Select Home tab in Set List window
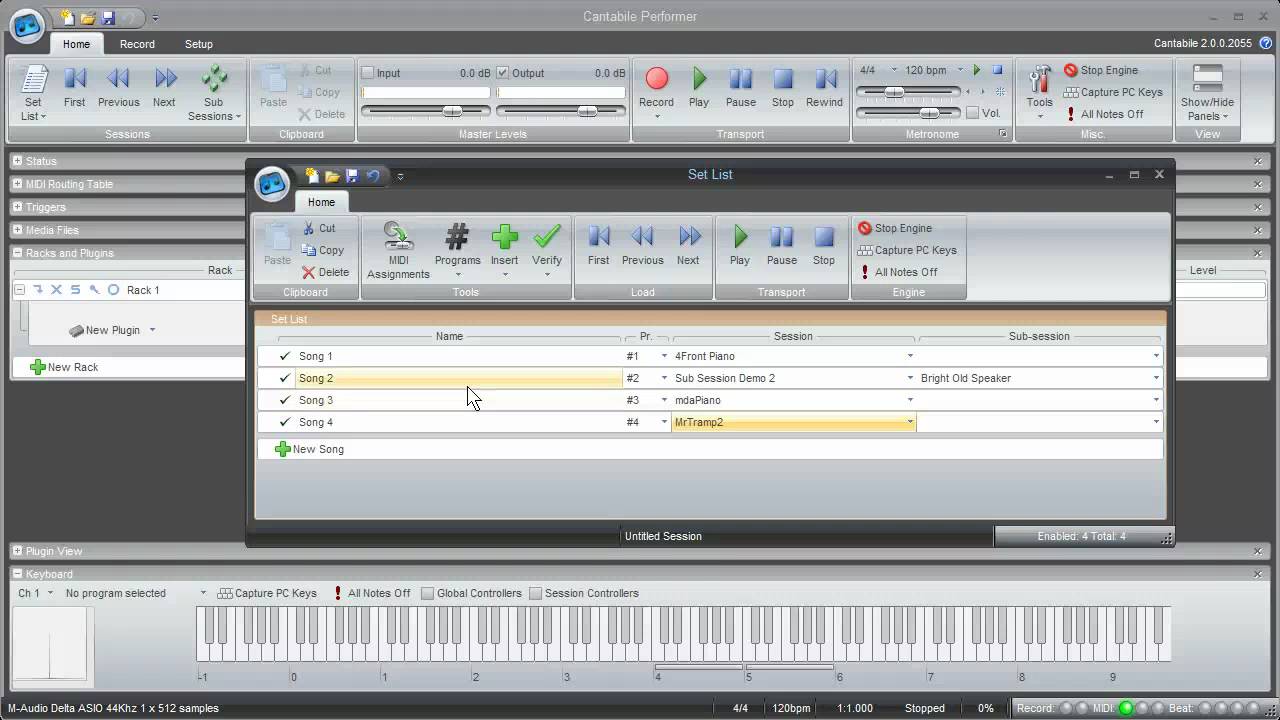This screenshot has width=1280, height=720. point(321,202)
